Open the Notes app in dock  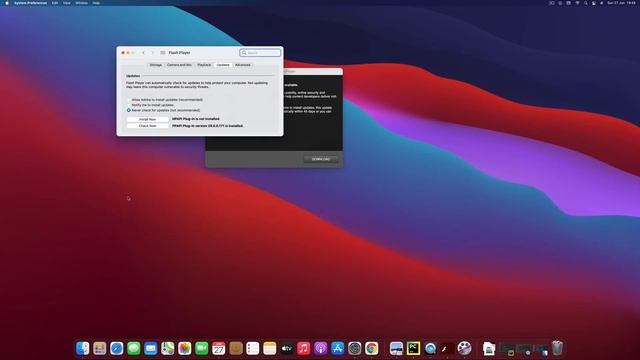point(270,348)
